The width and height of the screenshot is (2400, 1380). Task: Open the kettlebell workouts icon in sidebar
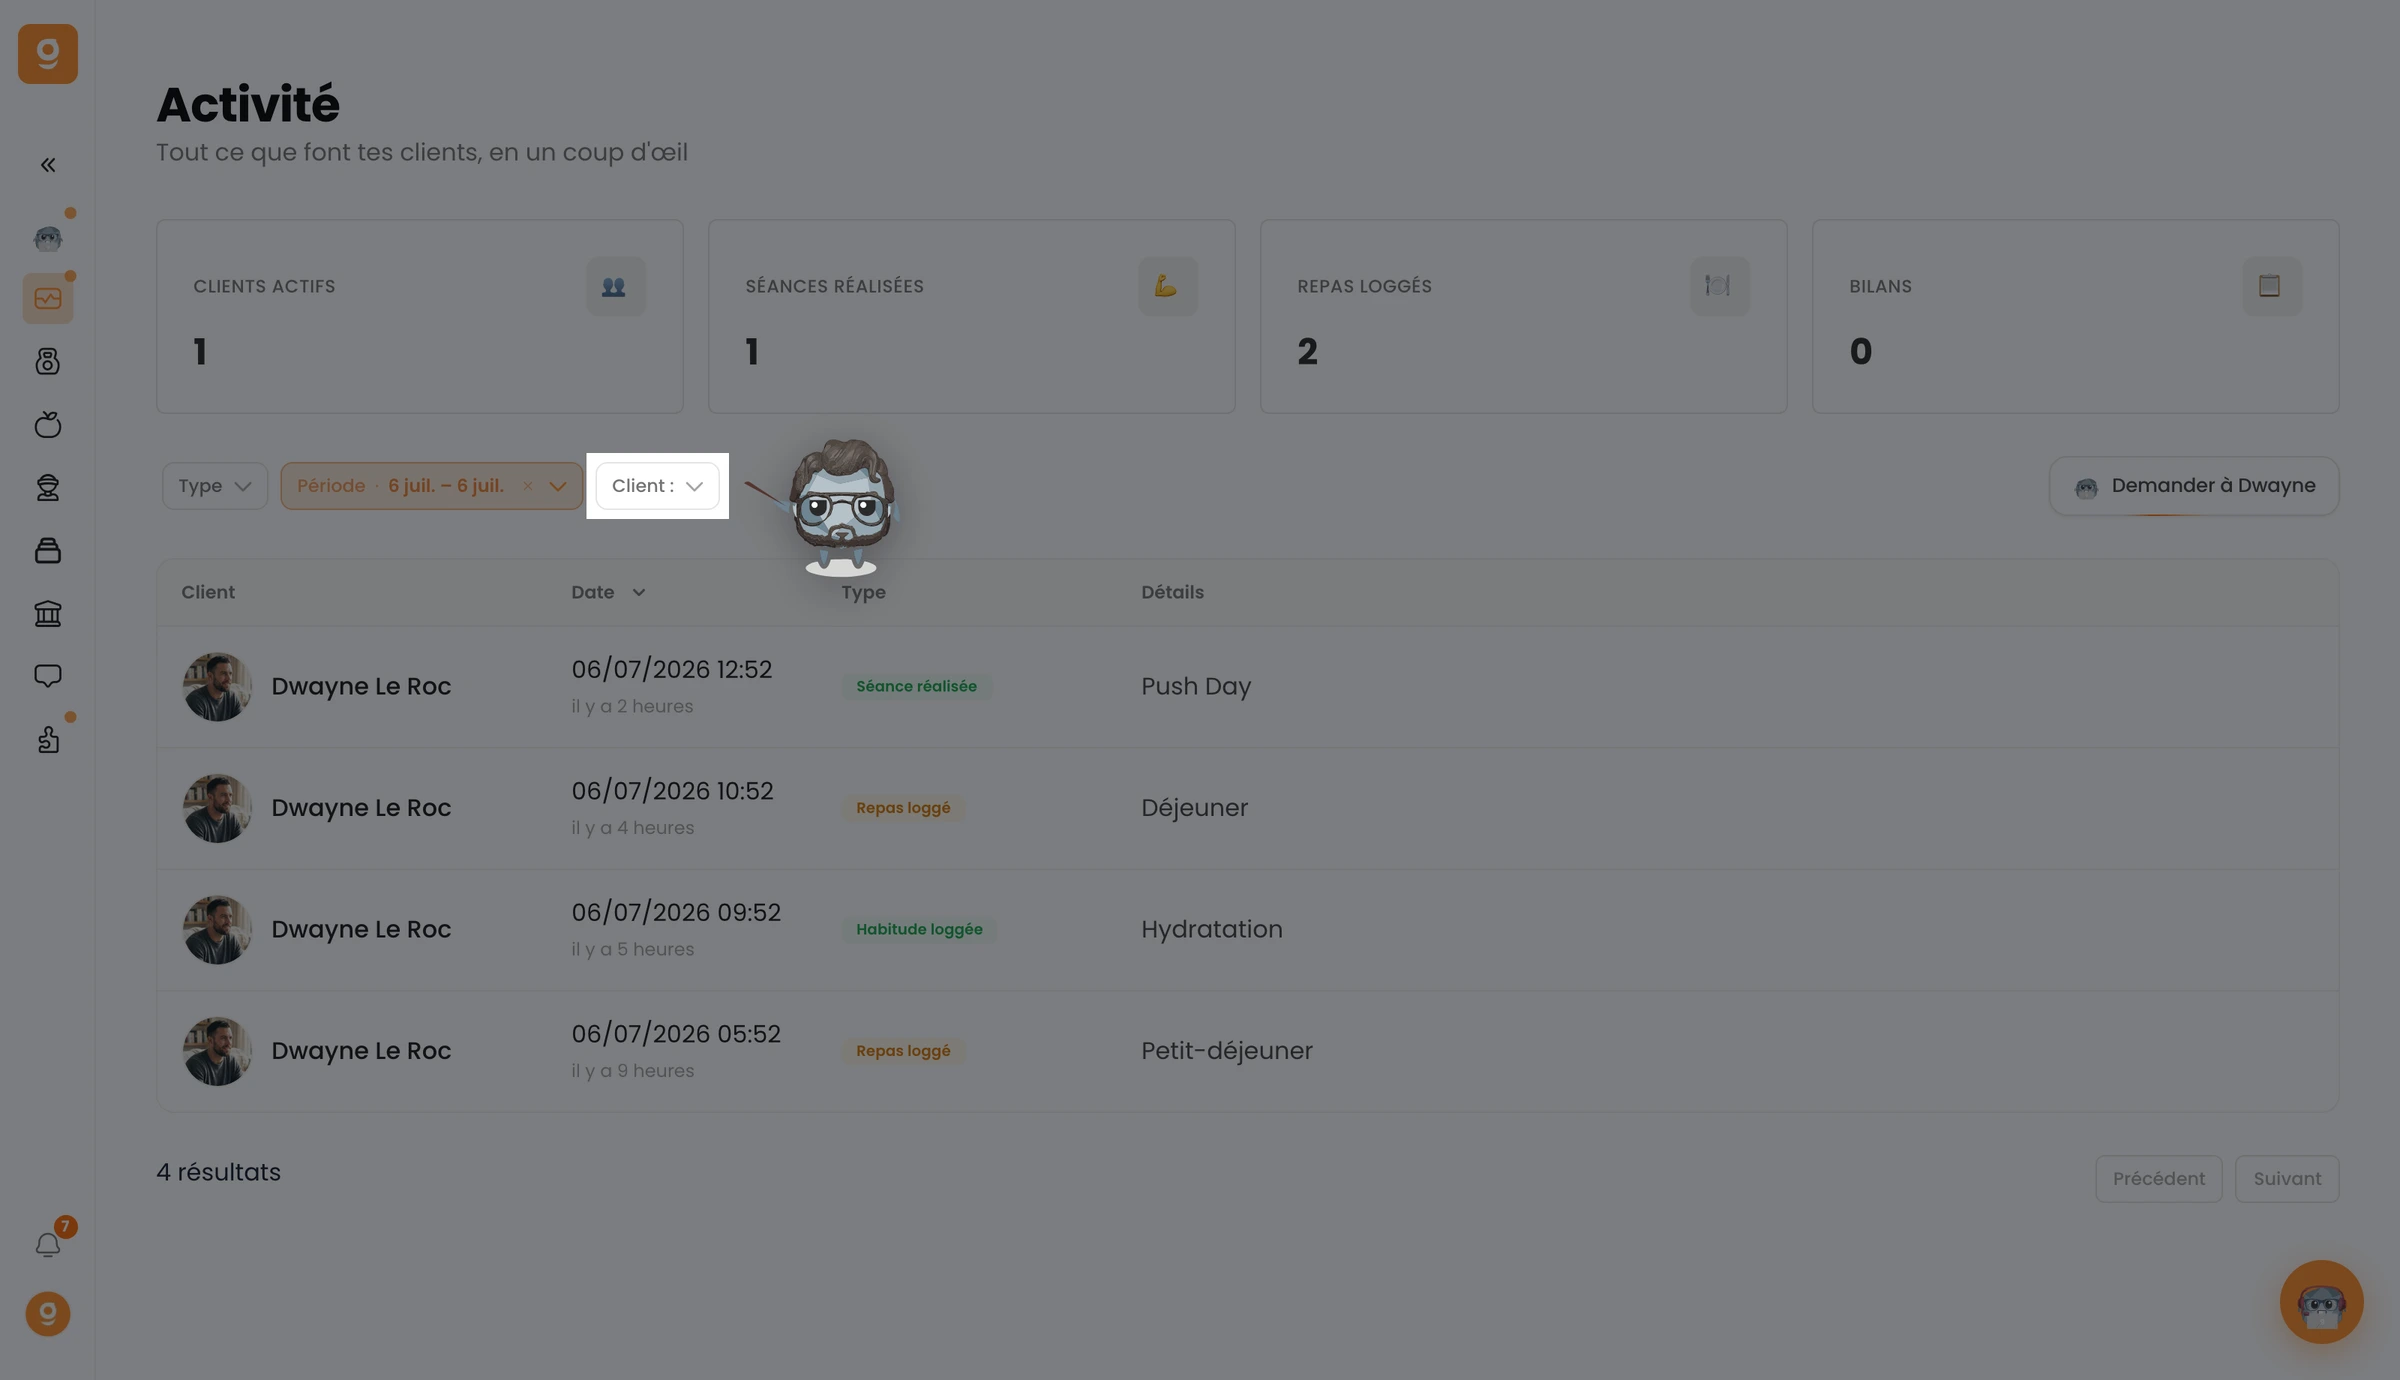pyautogui.click(x=48, y=361)
